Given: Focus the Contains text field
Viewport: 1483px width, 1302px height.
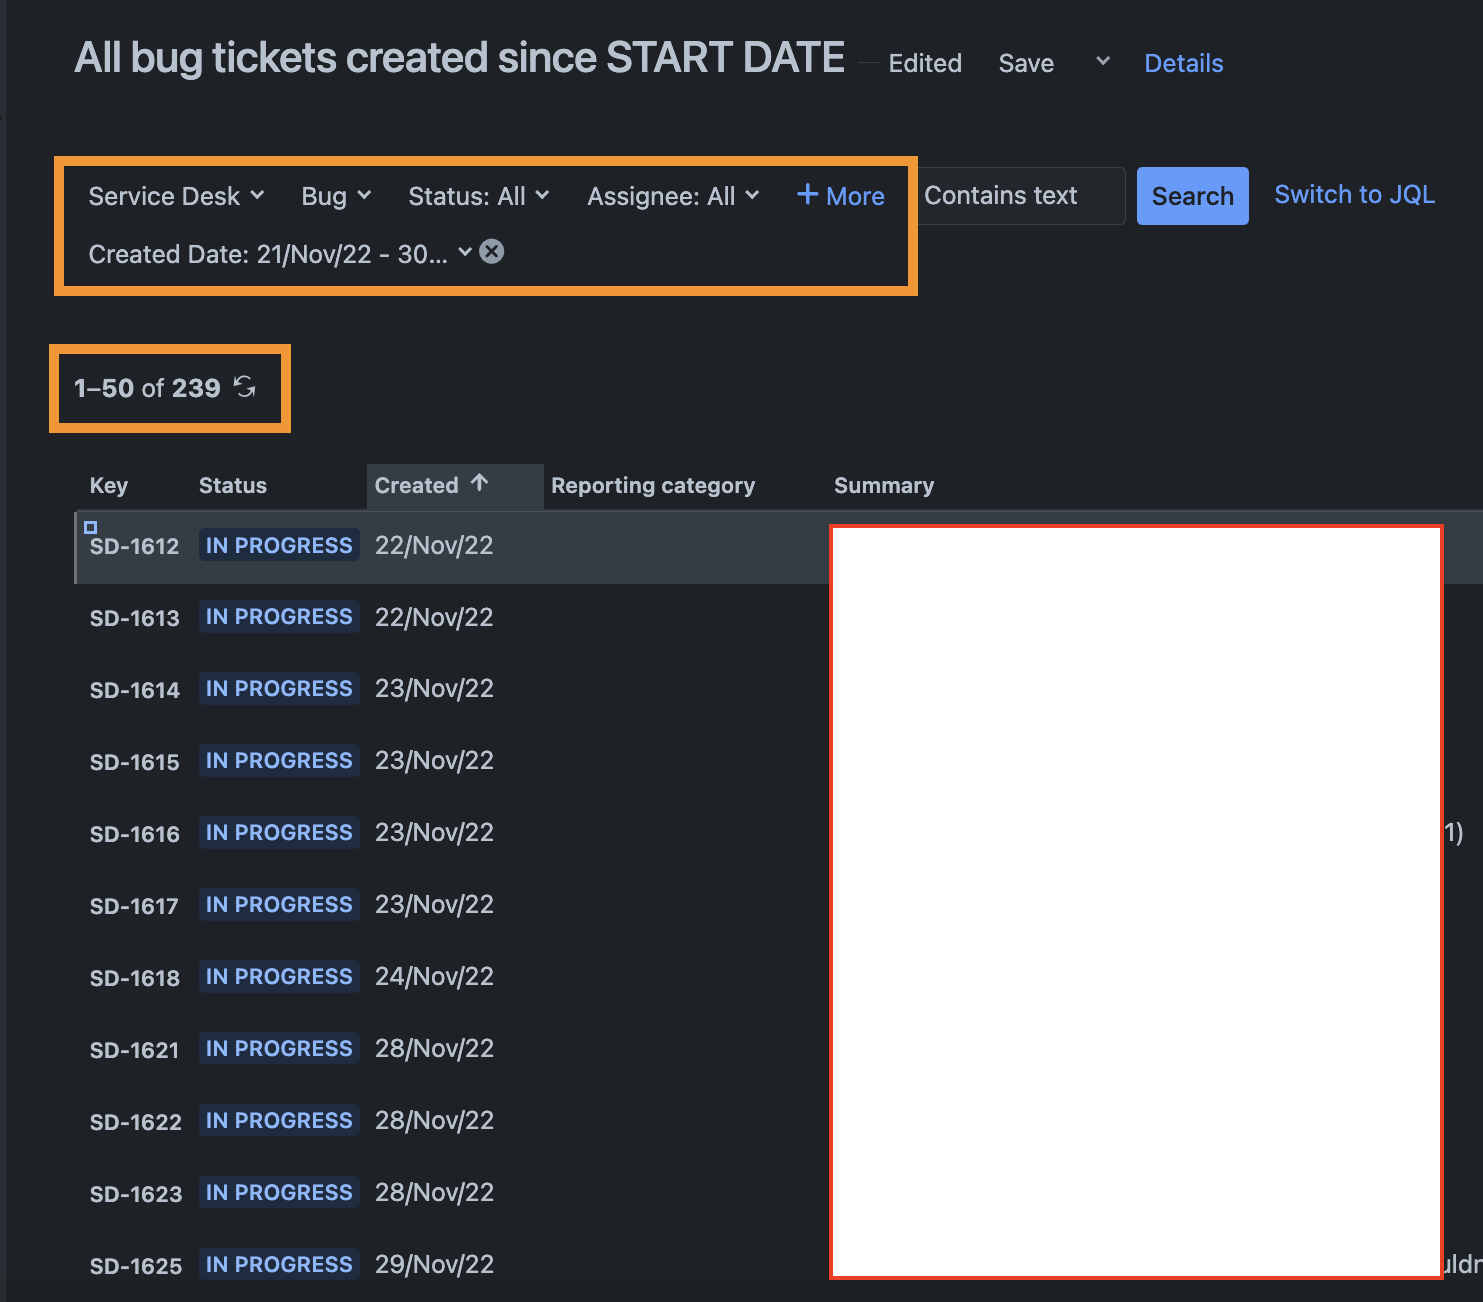Looking at the screenshot, I should [1020, 196].
